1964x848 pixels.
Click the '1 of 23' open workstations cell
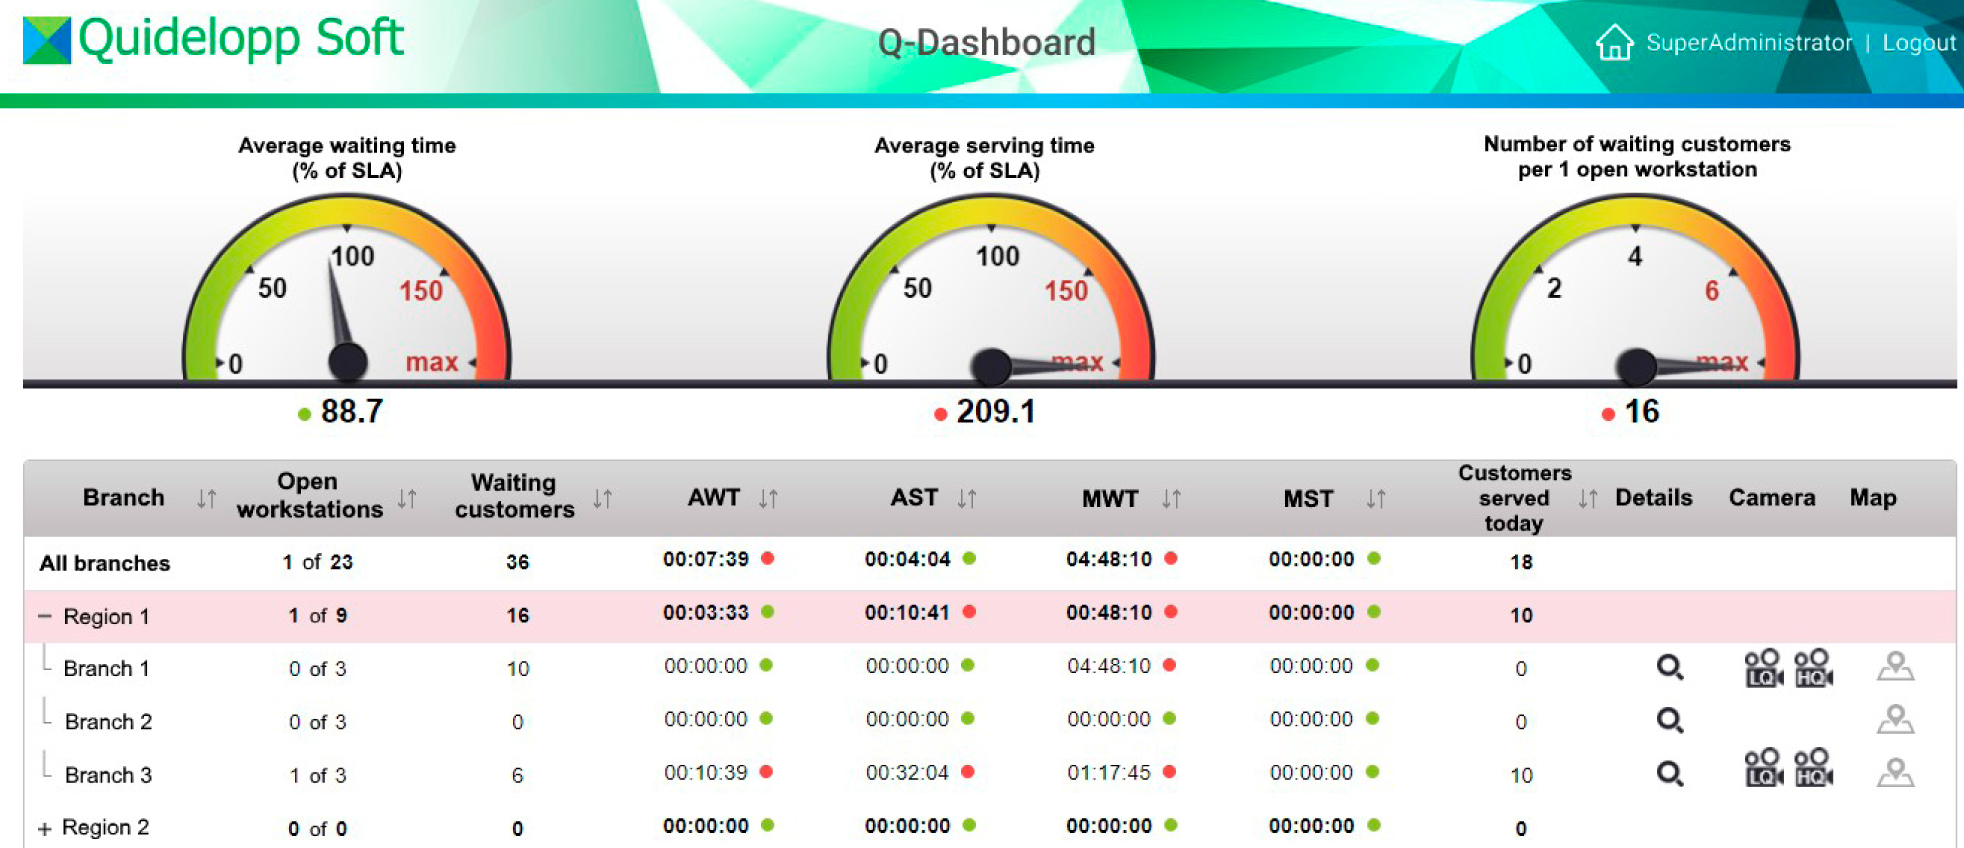click(x=318, y=562)
